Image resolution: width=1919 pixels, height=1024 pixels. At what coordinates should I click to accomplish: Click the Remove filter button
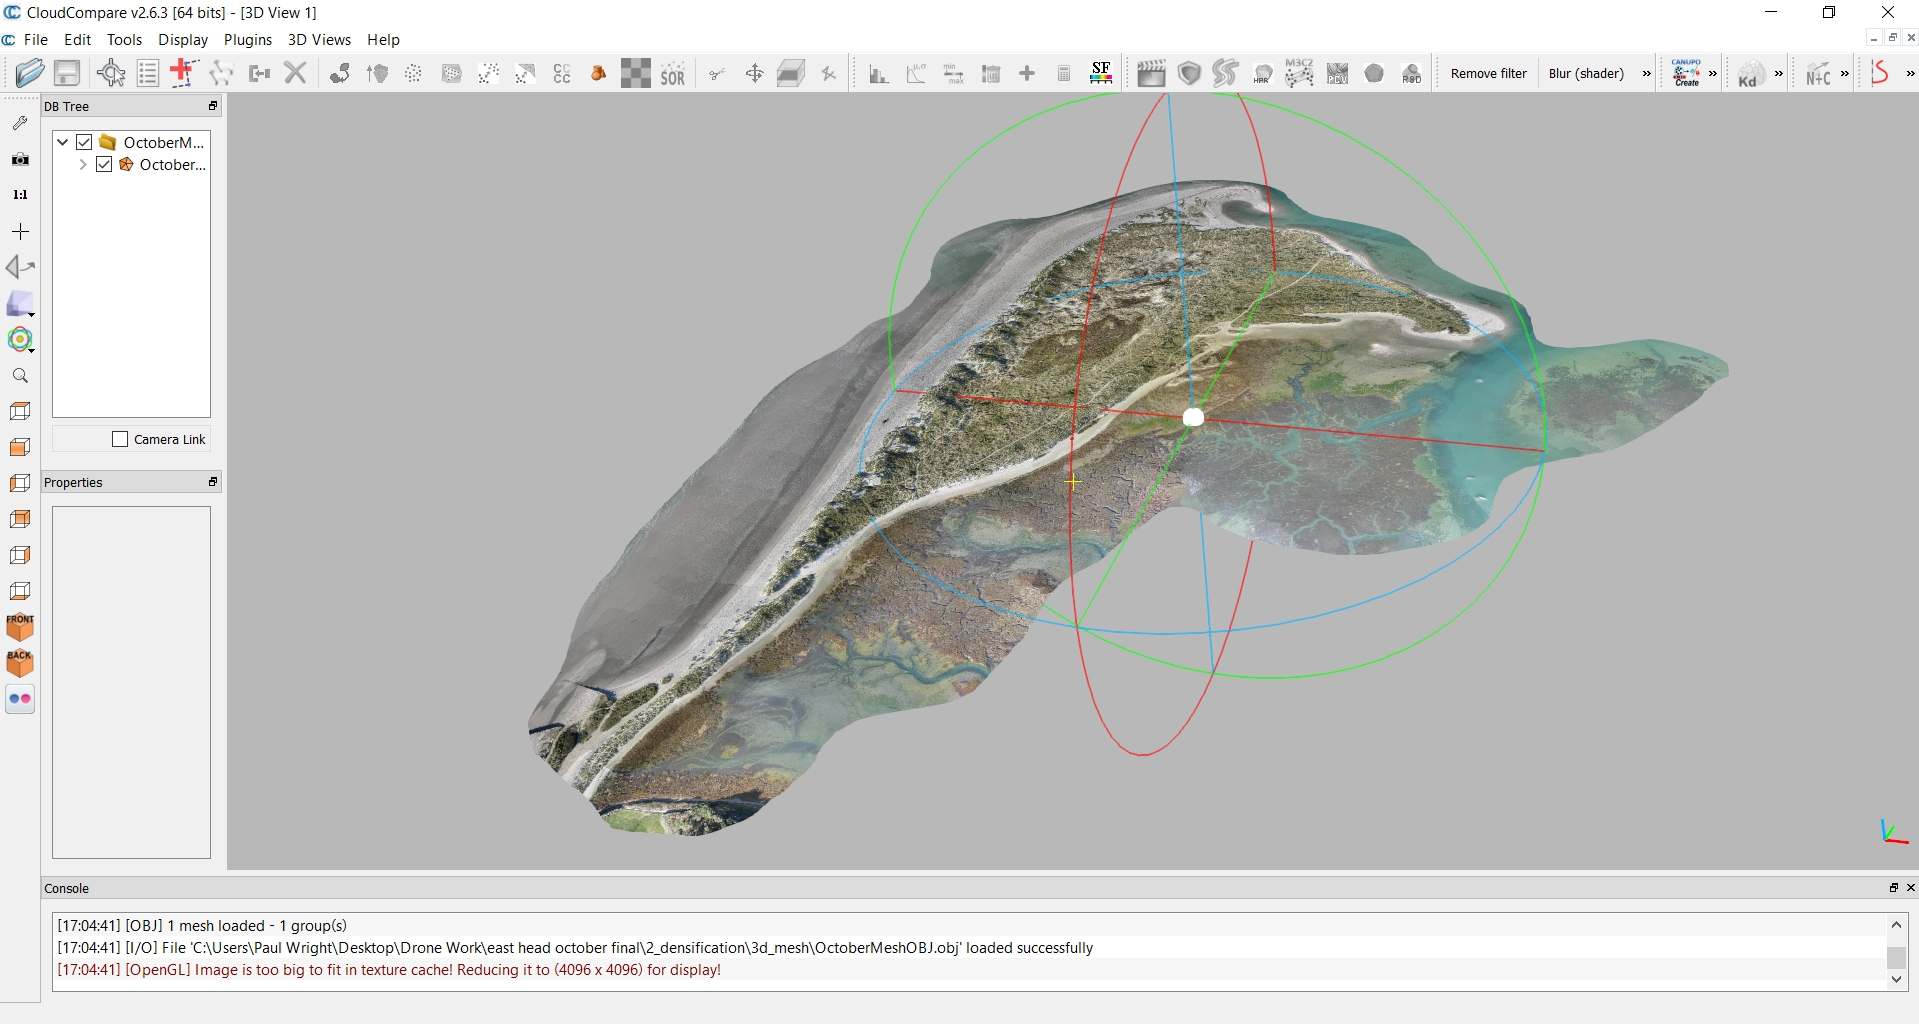1488,73
